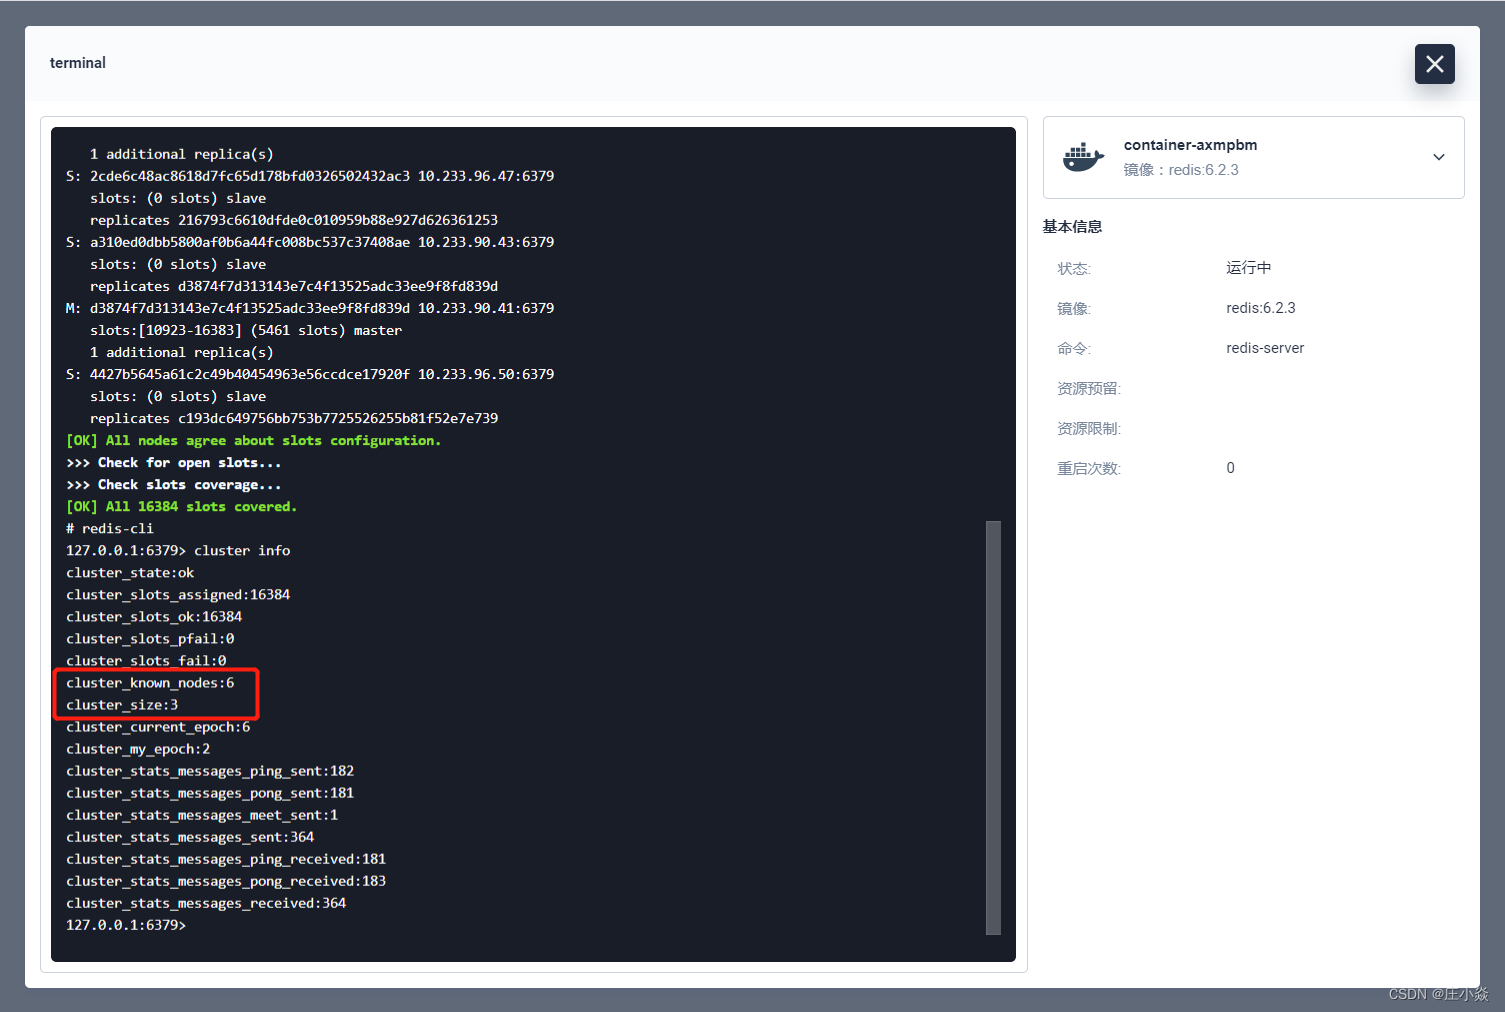This screenshot has height=1012, width=1505.
Task: Click the 运行中 status value
Action: click(x=1249, y=268)
